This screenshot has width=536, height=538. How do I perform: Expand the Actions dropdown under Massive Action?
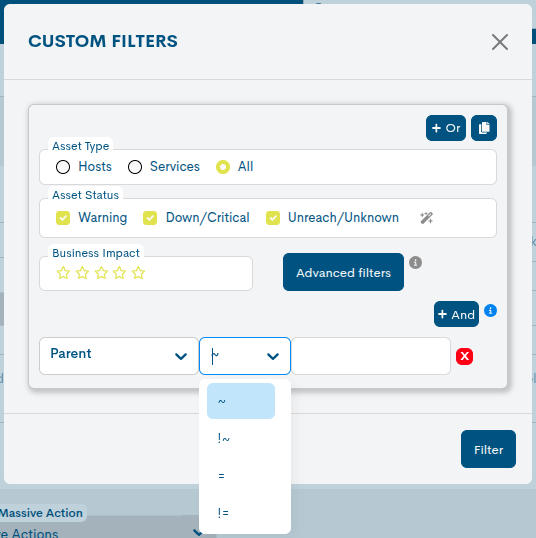[x=197, y=533]
